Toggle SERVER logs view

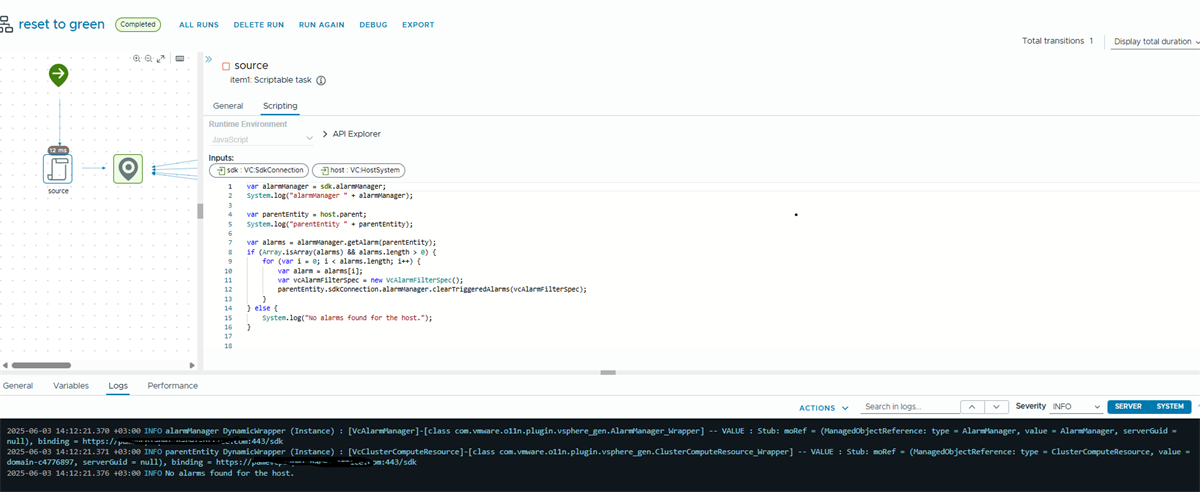point(1128,407)
